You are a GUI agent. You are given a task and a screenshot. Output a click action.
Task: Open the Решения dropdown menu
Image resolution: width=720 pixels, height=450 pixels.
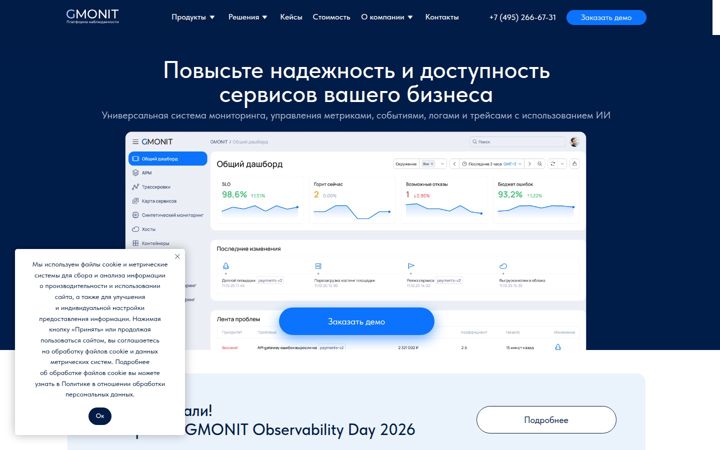pyautogui.click(x=248, y=17)
